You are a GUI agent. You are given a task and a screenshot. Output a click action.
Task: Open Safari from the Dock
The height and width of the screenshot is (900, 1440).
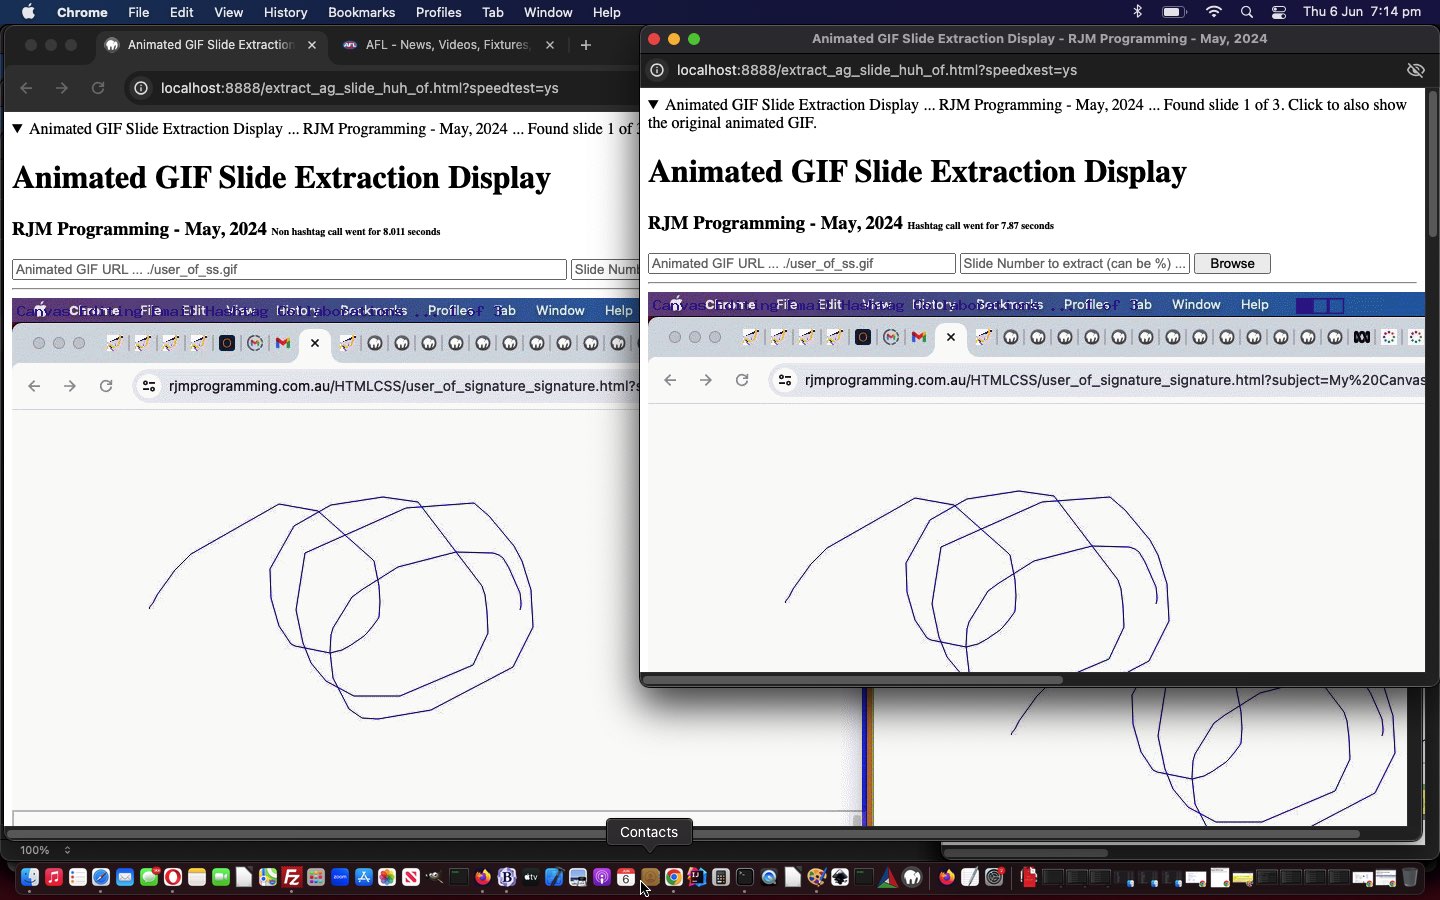point(101,877)
